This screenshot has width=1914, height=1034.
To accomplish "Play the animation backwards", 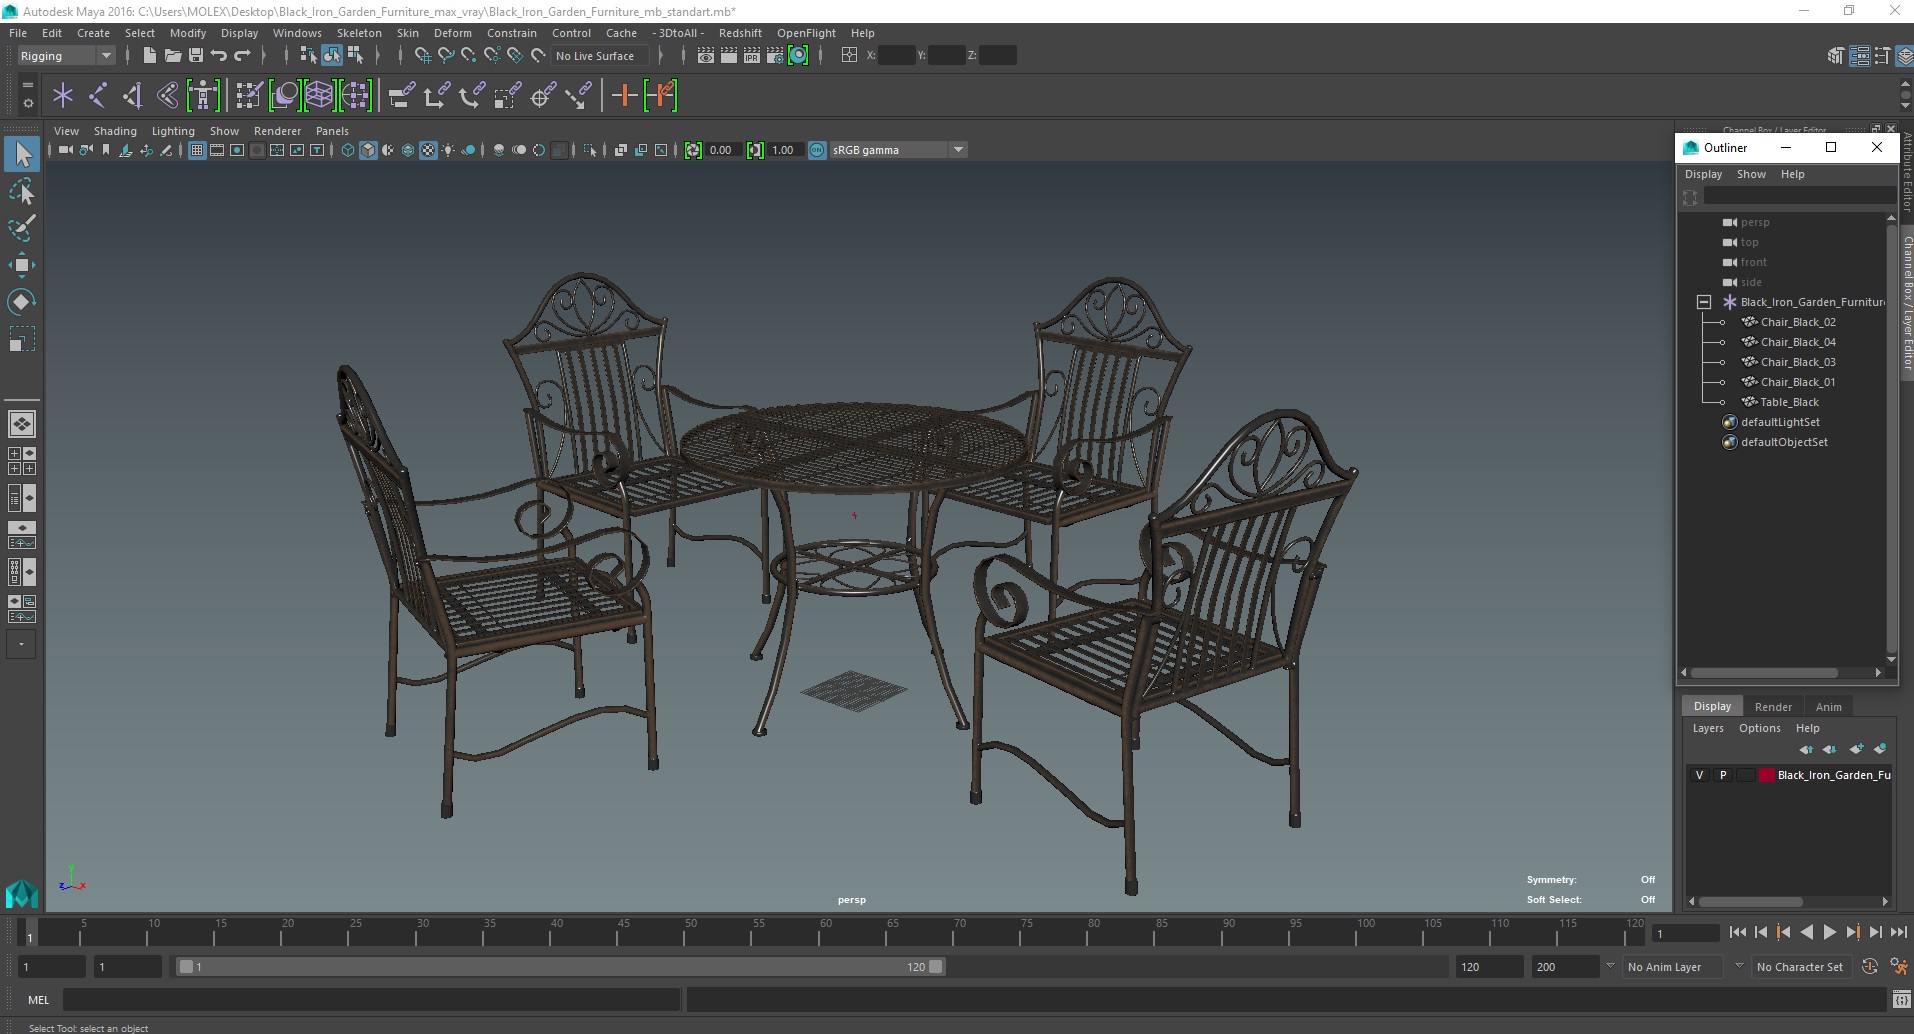I will [1806, 932].
